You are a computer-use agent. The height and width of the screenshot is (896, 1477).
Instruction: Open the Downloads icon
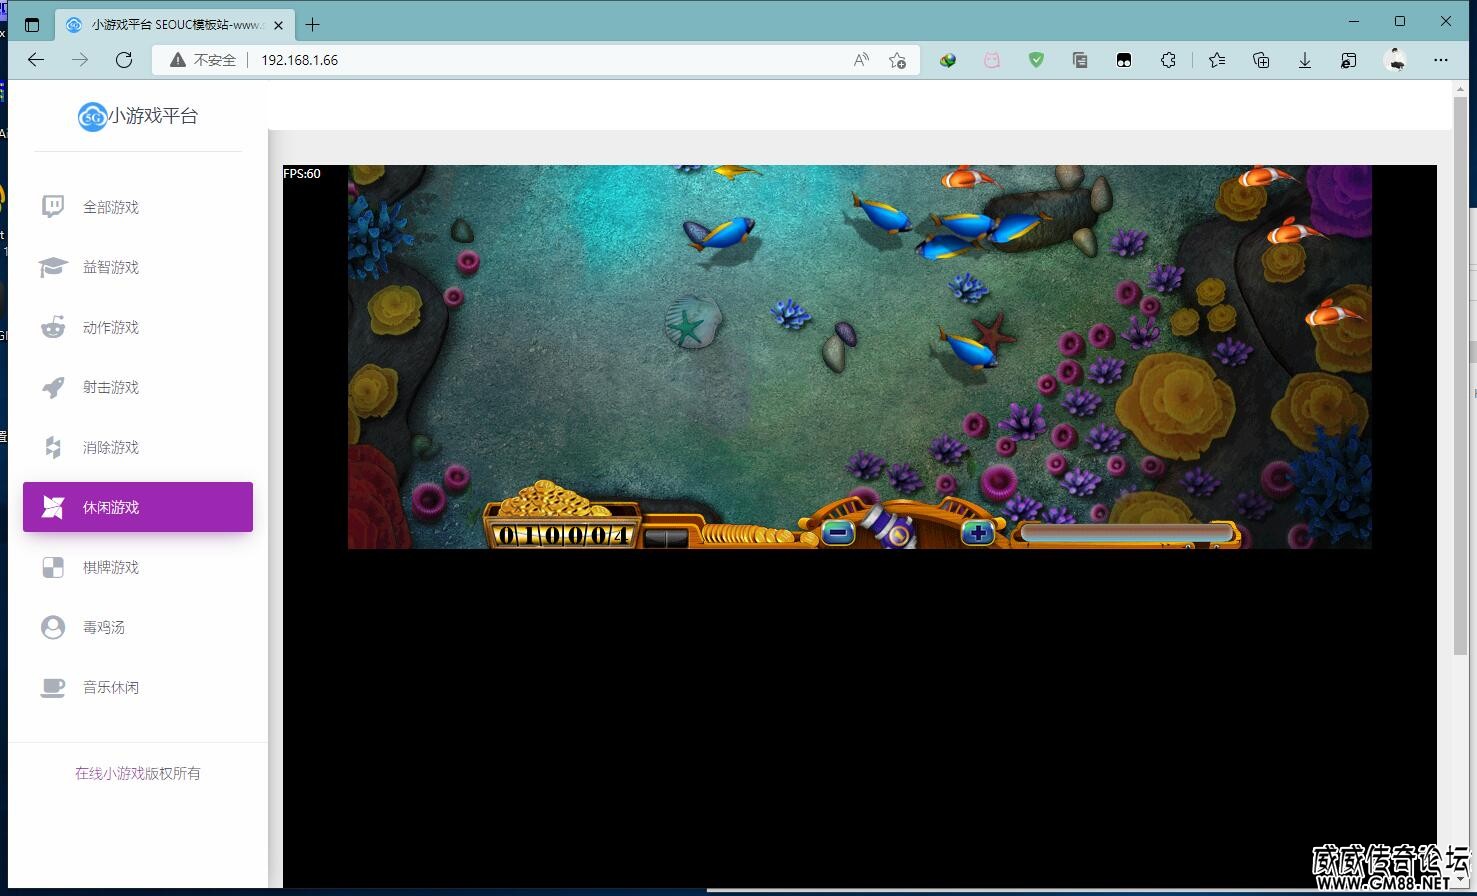(1305, 60)
